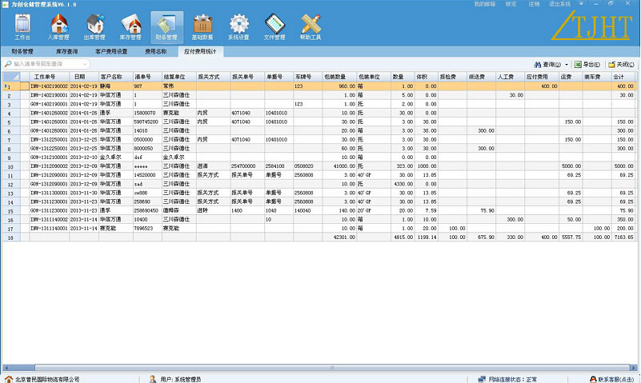
Task: Open 入库管理 inbound management icon
Action: 58,27
